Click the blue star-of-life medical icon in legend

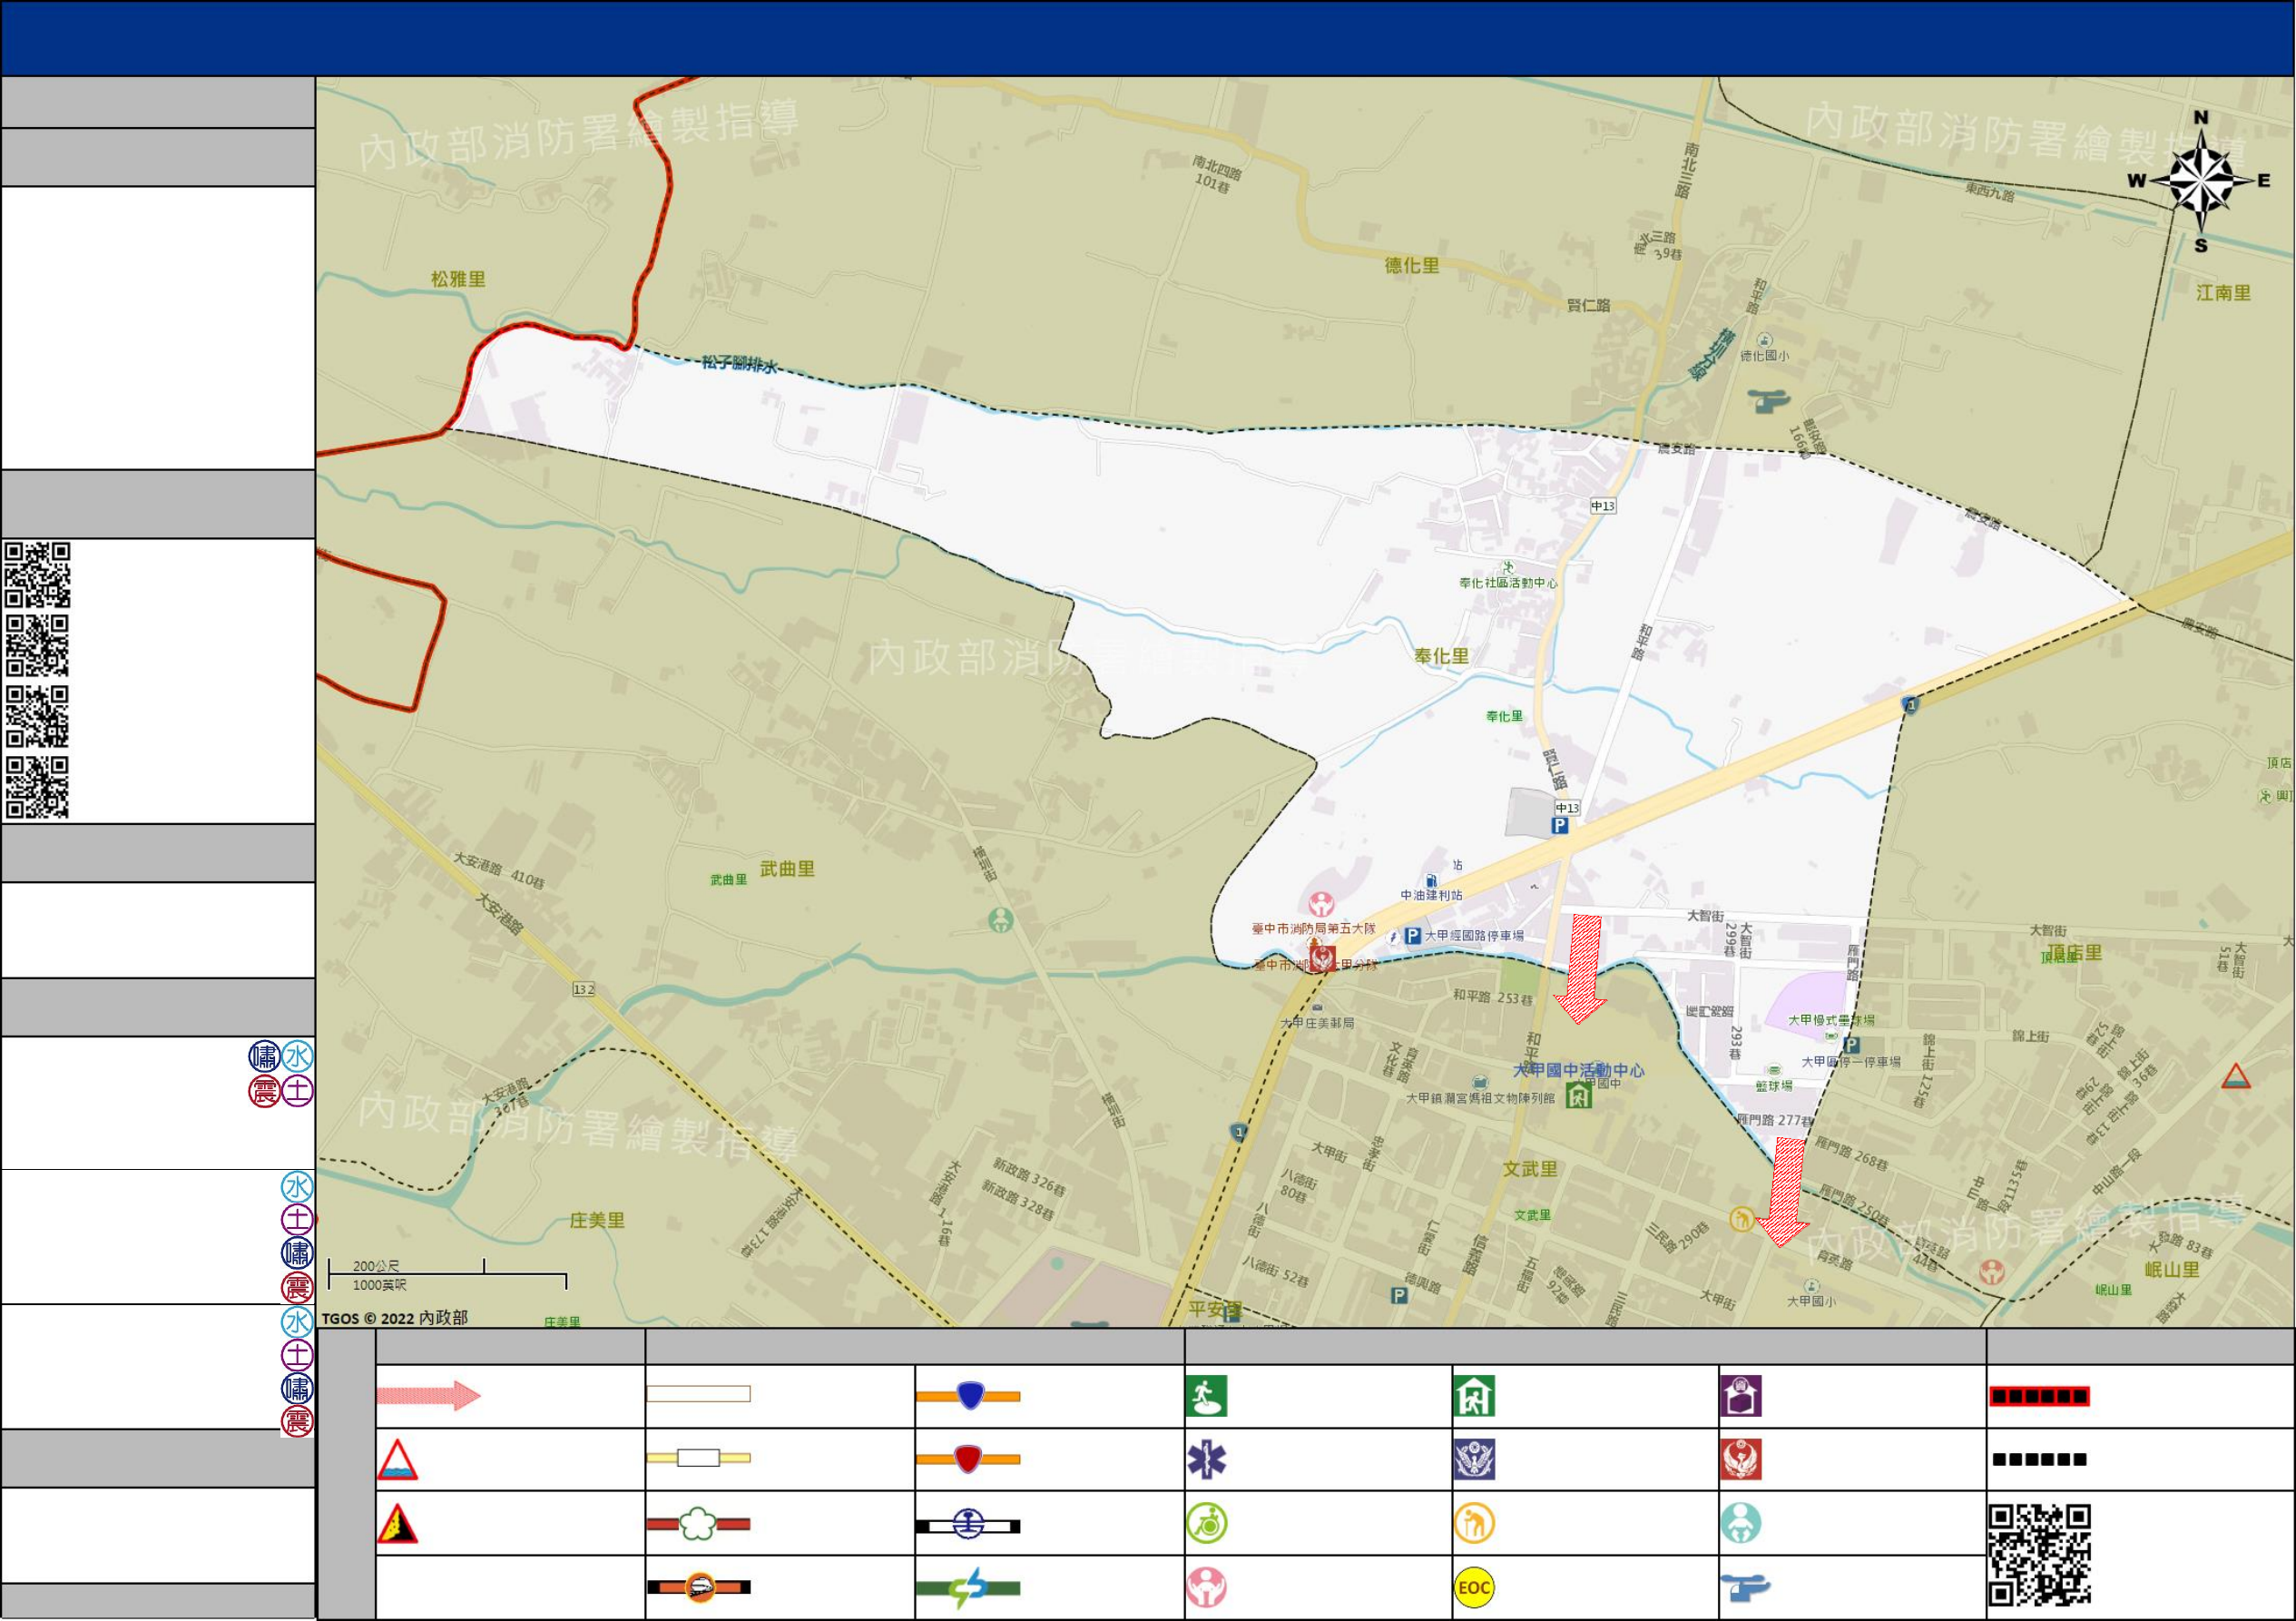pos(1206,1460)
